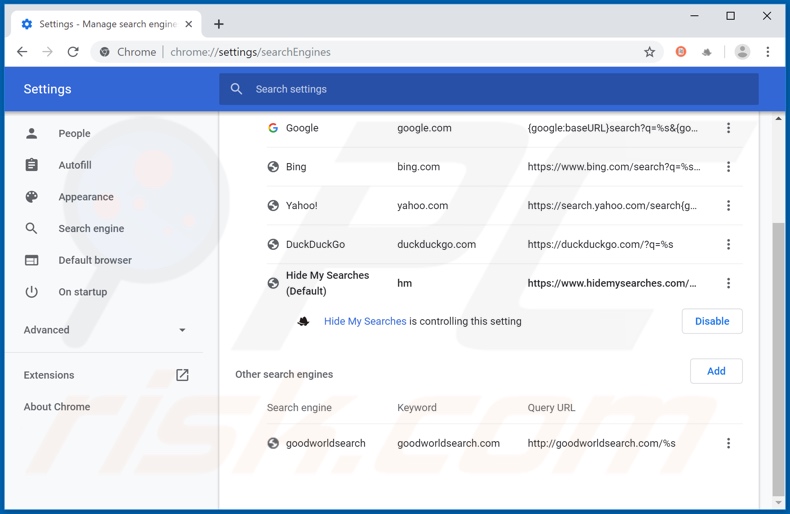790x514 pixels.
Task: Close the Settings tab
Action: (188, 24)
